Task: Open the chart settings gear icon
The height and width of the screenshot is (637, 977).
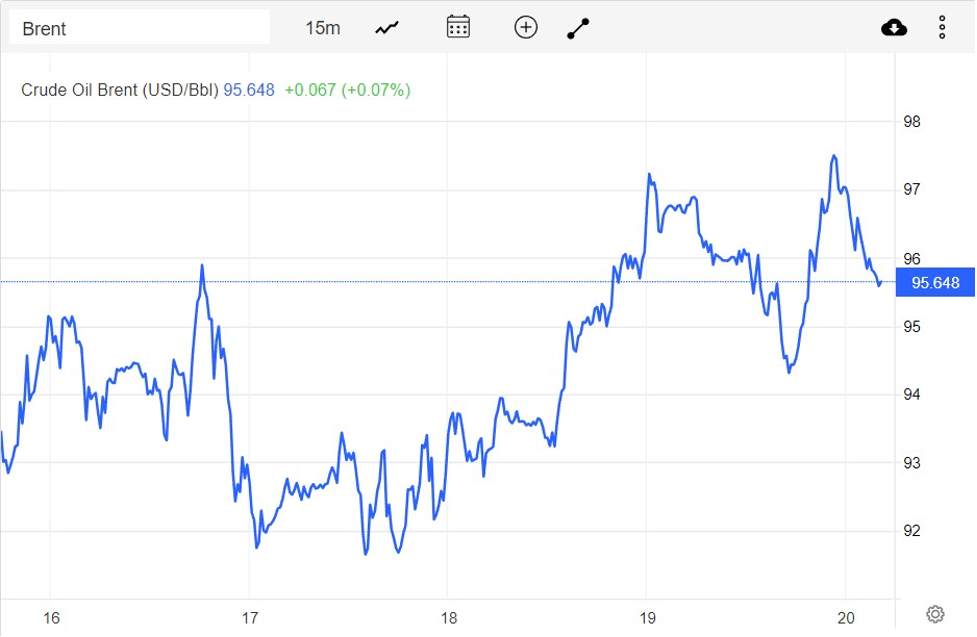Action: click(935, 612)
